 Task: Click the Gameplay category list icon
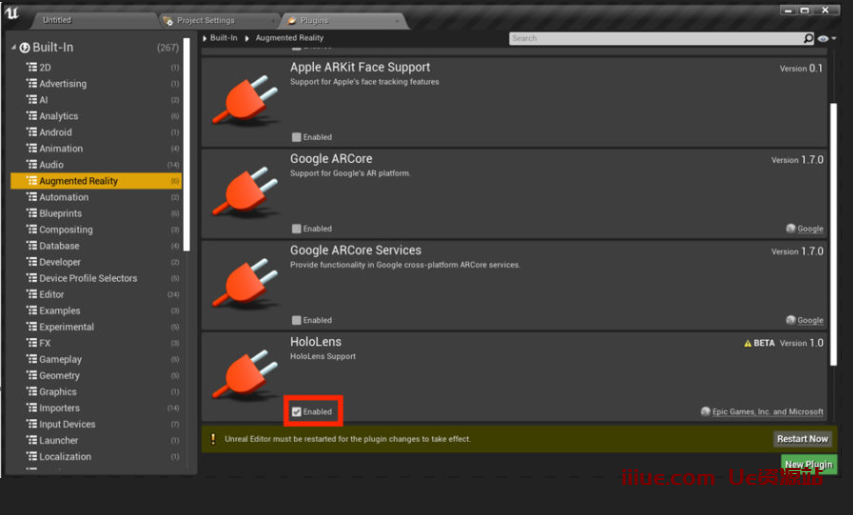(x=32, y=359)
